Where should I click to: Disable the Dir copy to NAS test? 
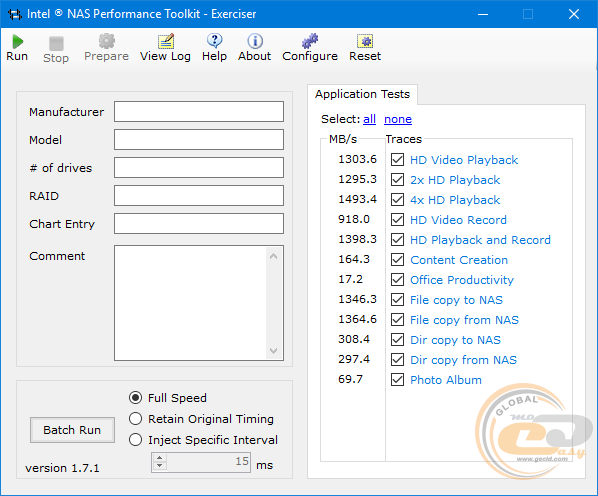[397, 339]
